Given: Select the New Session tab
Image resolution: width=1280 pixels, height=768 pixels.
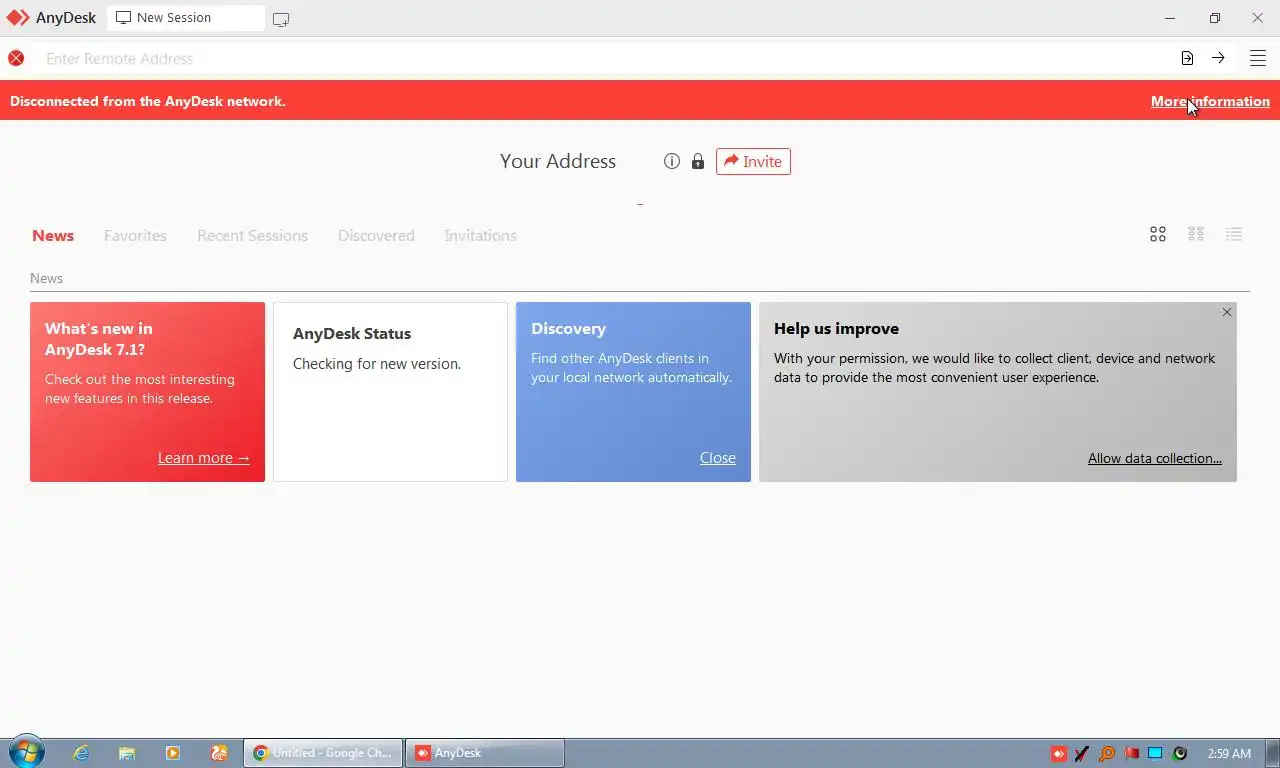Looking at the screenshot, I should tap(186, 18).
